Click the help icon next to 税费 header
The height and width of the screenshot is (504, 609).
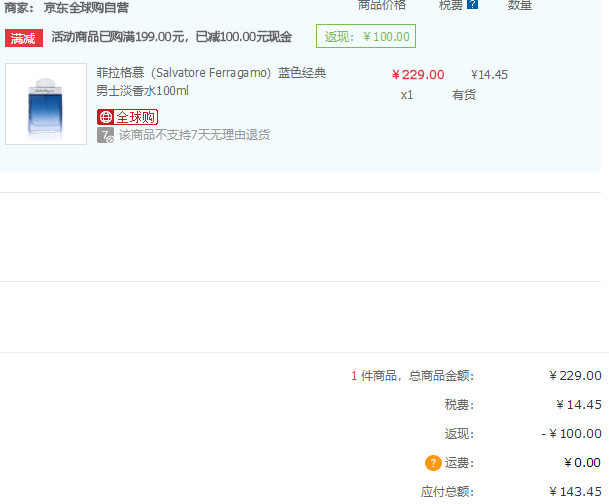[x=473, y=5]
